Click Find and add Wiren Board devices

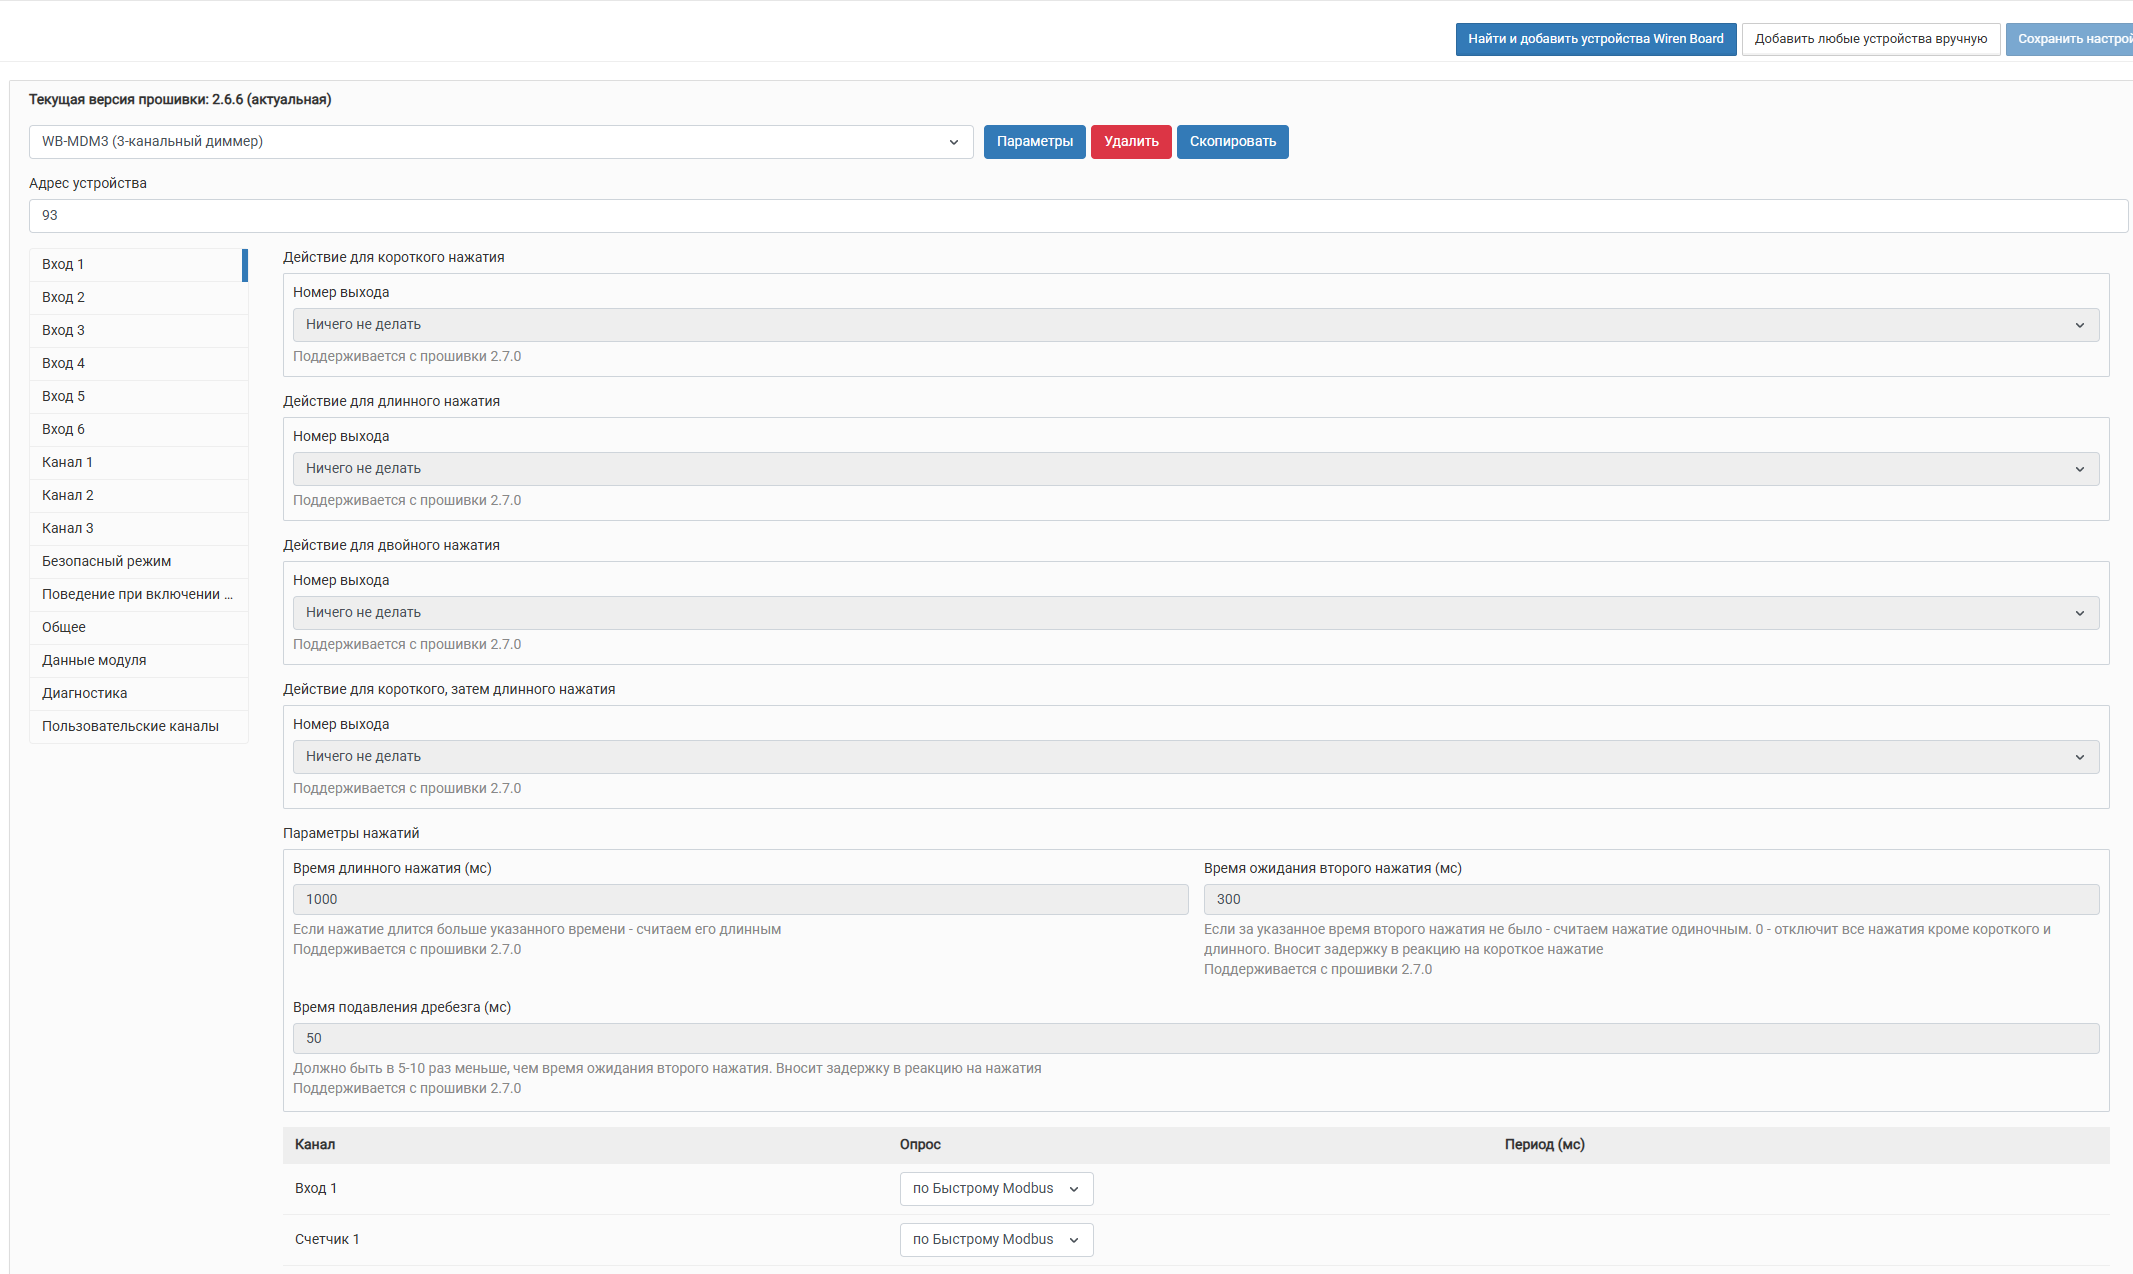1595,39
